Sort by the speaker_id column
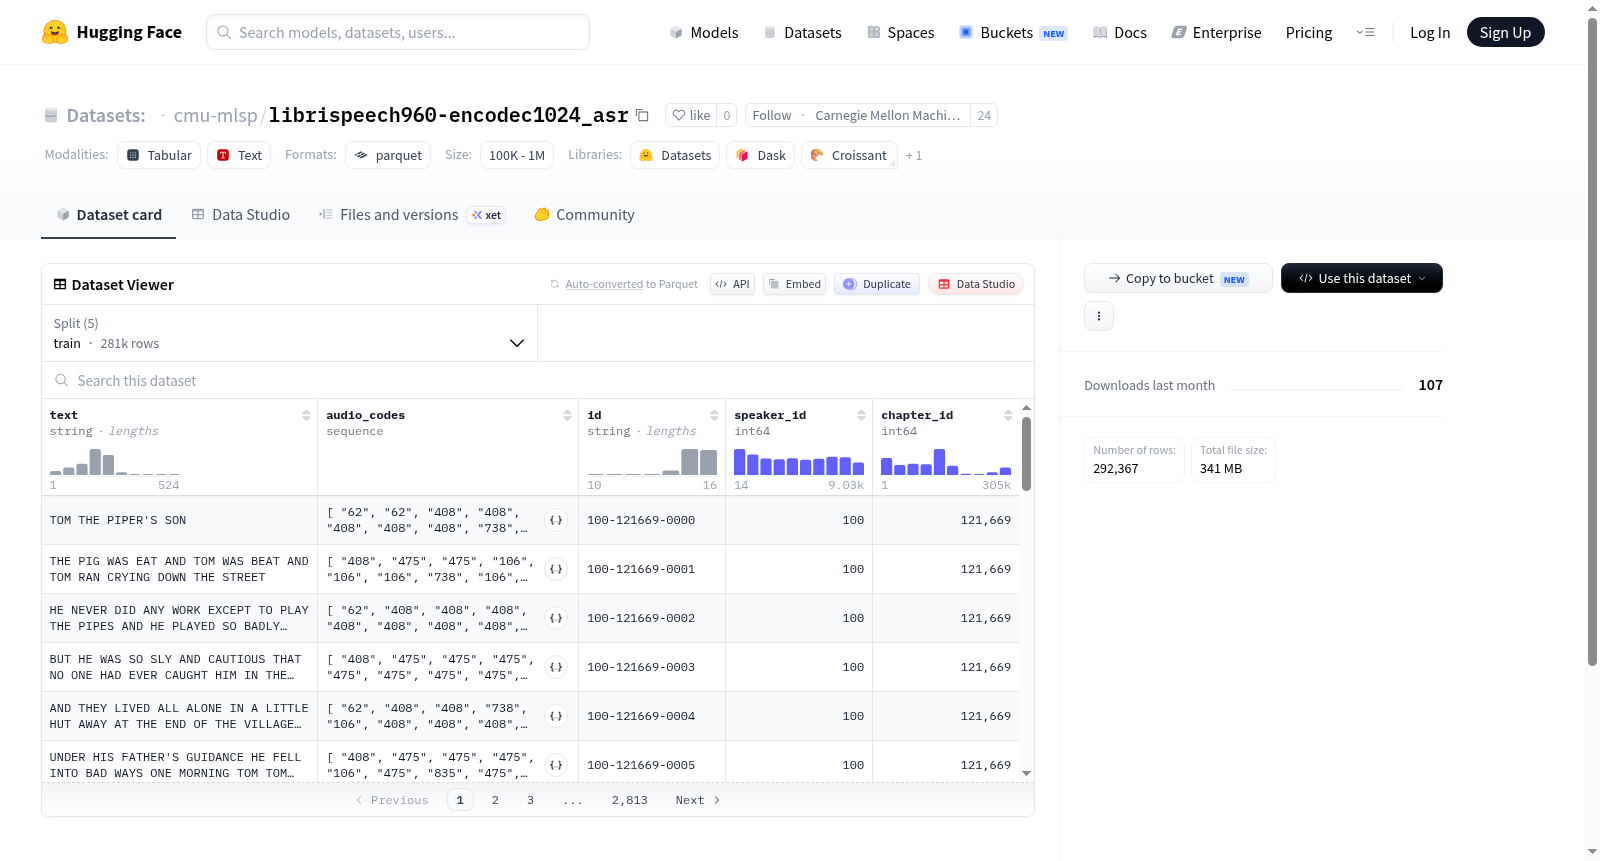This screenshot has height=861, width=1600. 861,415
